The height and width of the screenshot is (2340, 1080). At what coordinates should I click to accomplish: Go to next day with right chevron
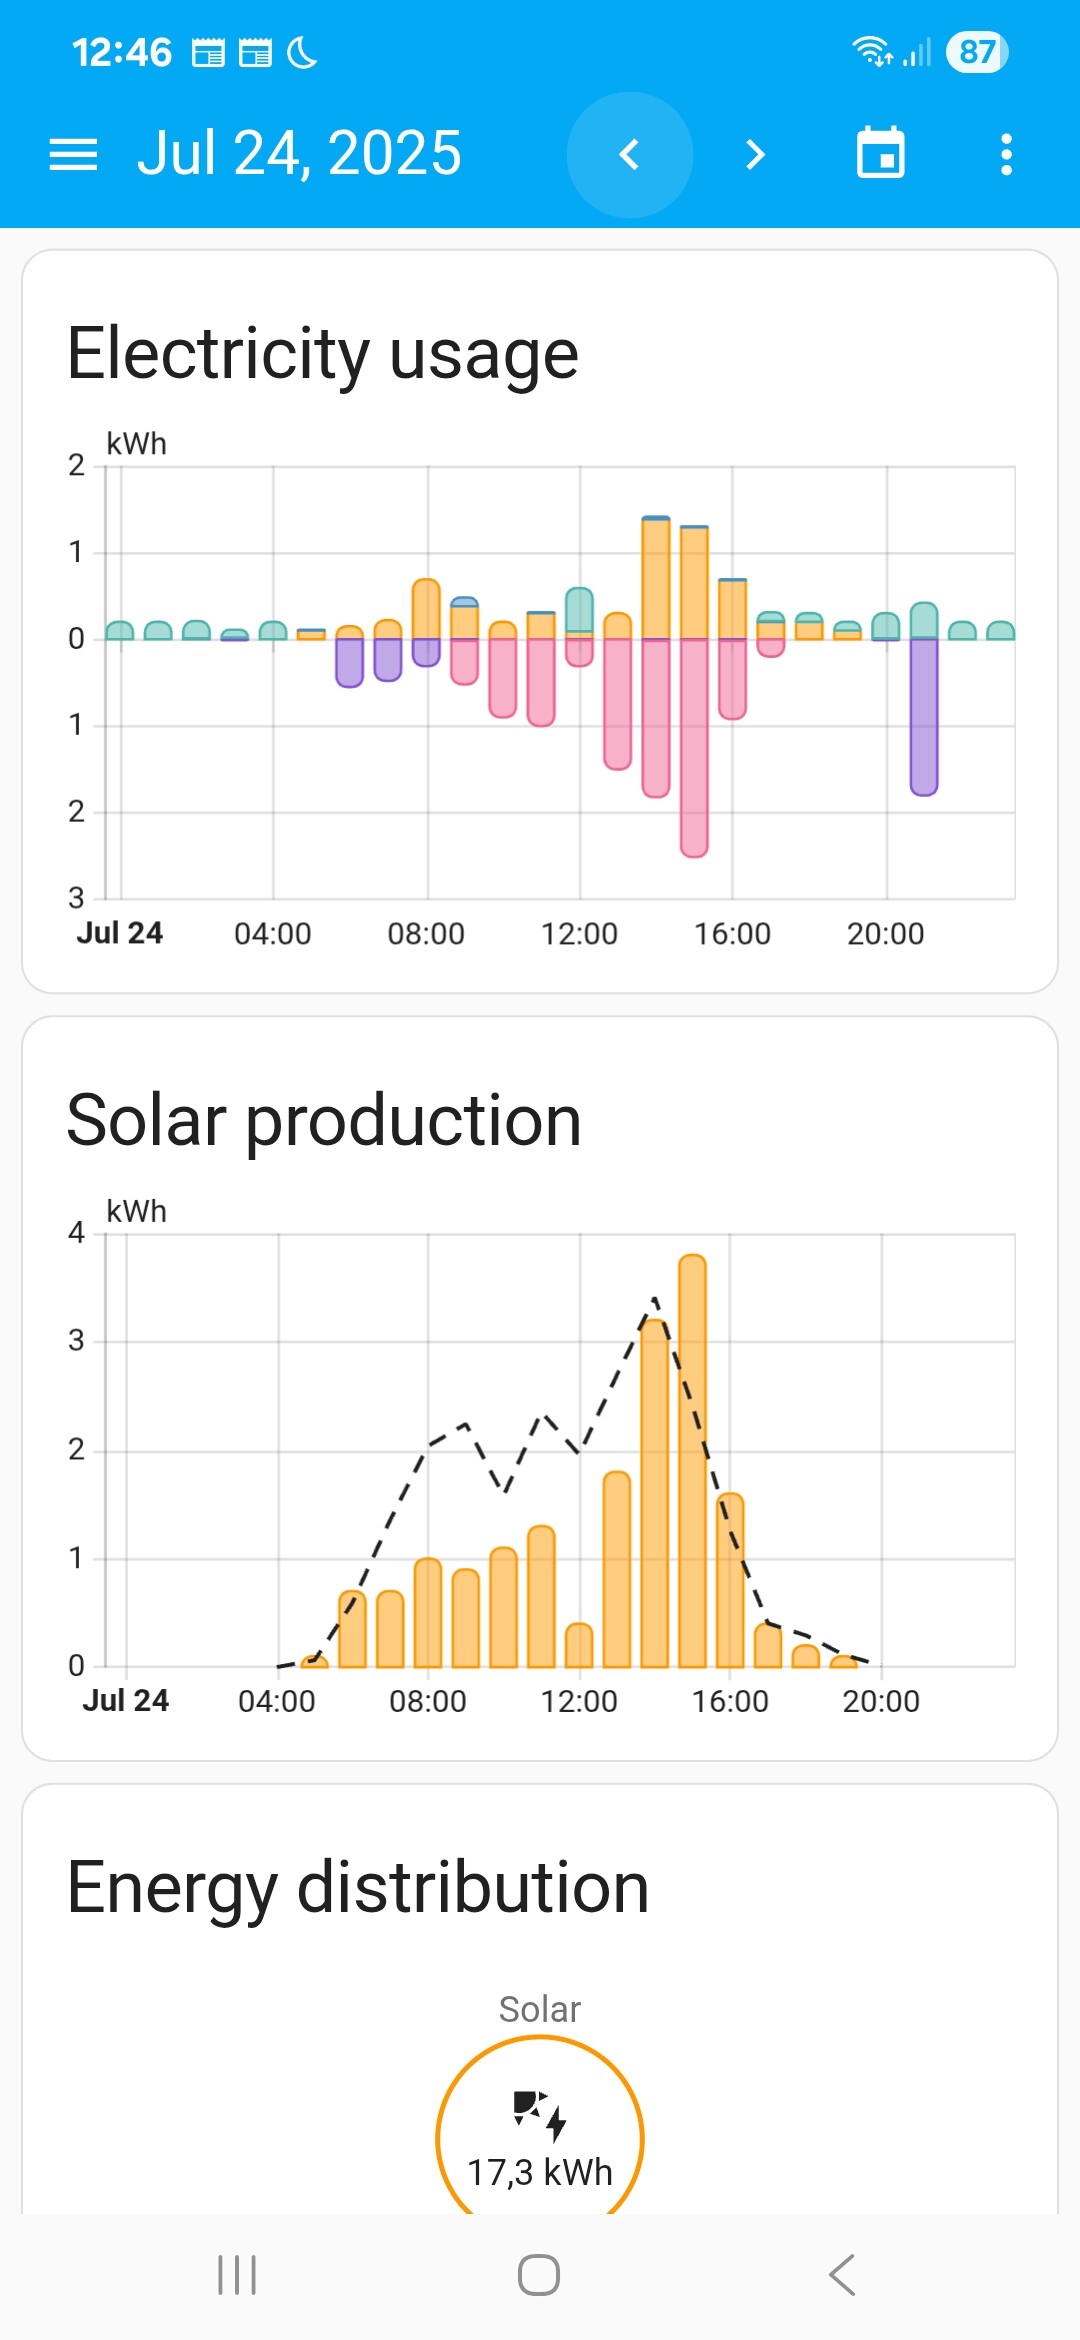(x=755, y=155)
